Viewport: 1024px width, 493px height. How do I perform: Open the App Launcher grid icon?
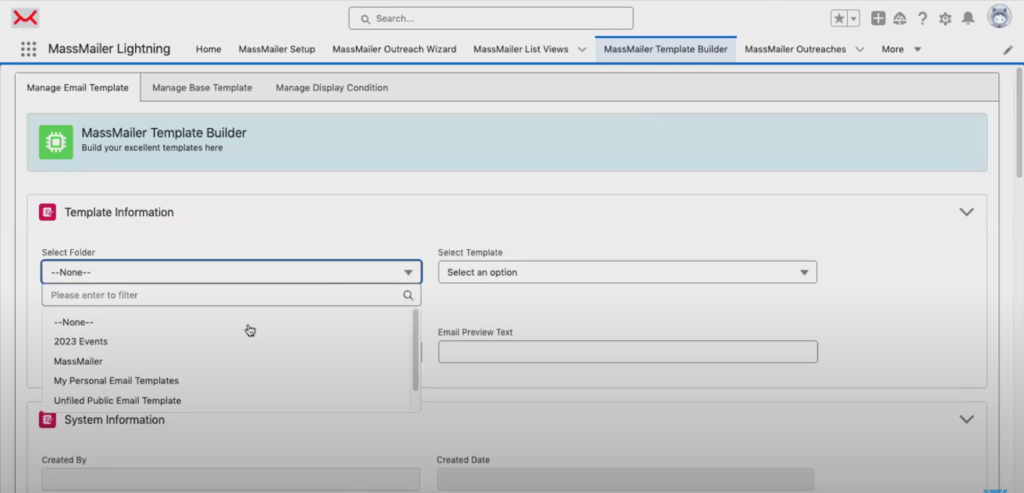(x=28, y=49)
